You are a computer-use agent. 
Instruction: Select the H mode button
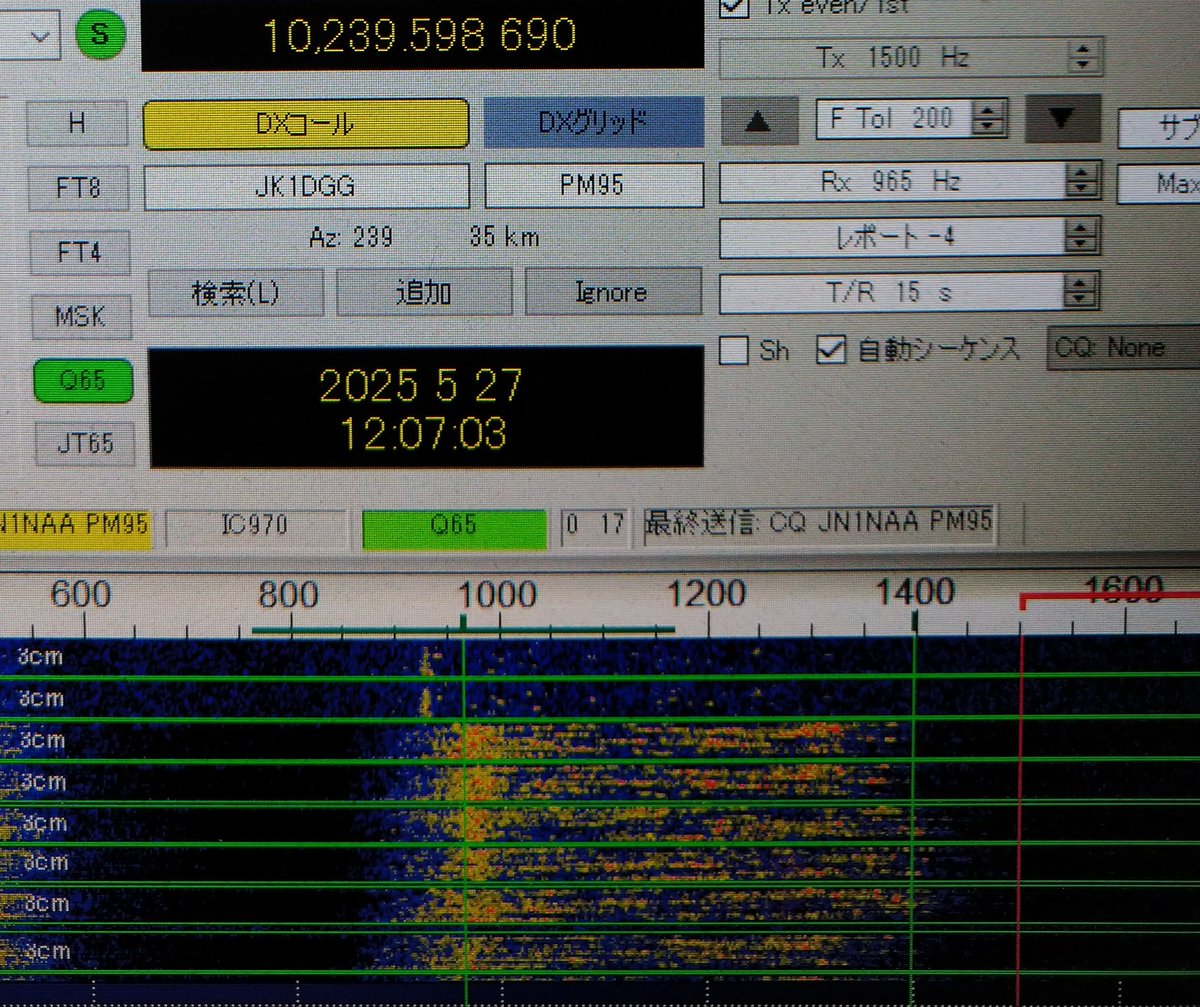(x=77, y=124)
